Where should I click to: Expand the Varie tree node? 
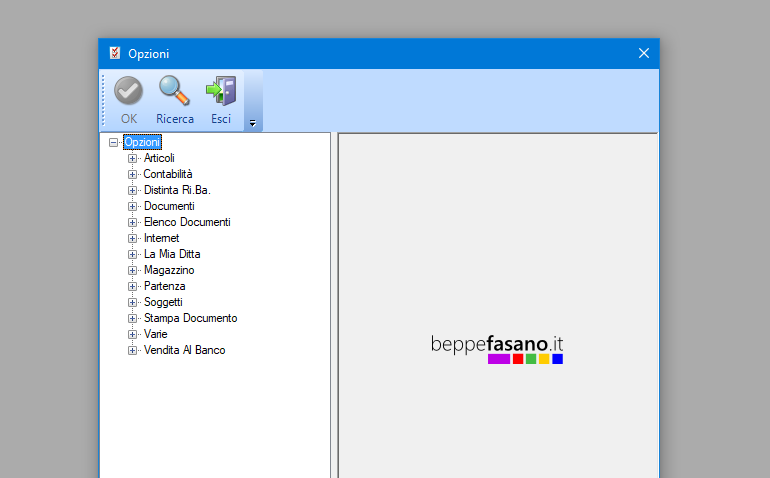[x=132, y=334]
